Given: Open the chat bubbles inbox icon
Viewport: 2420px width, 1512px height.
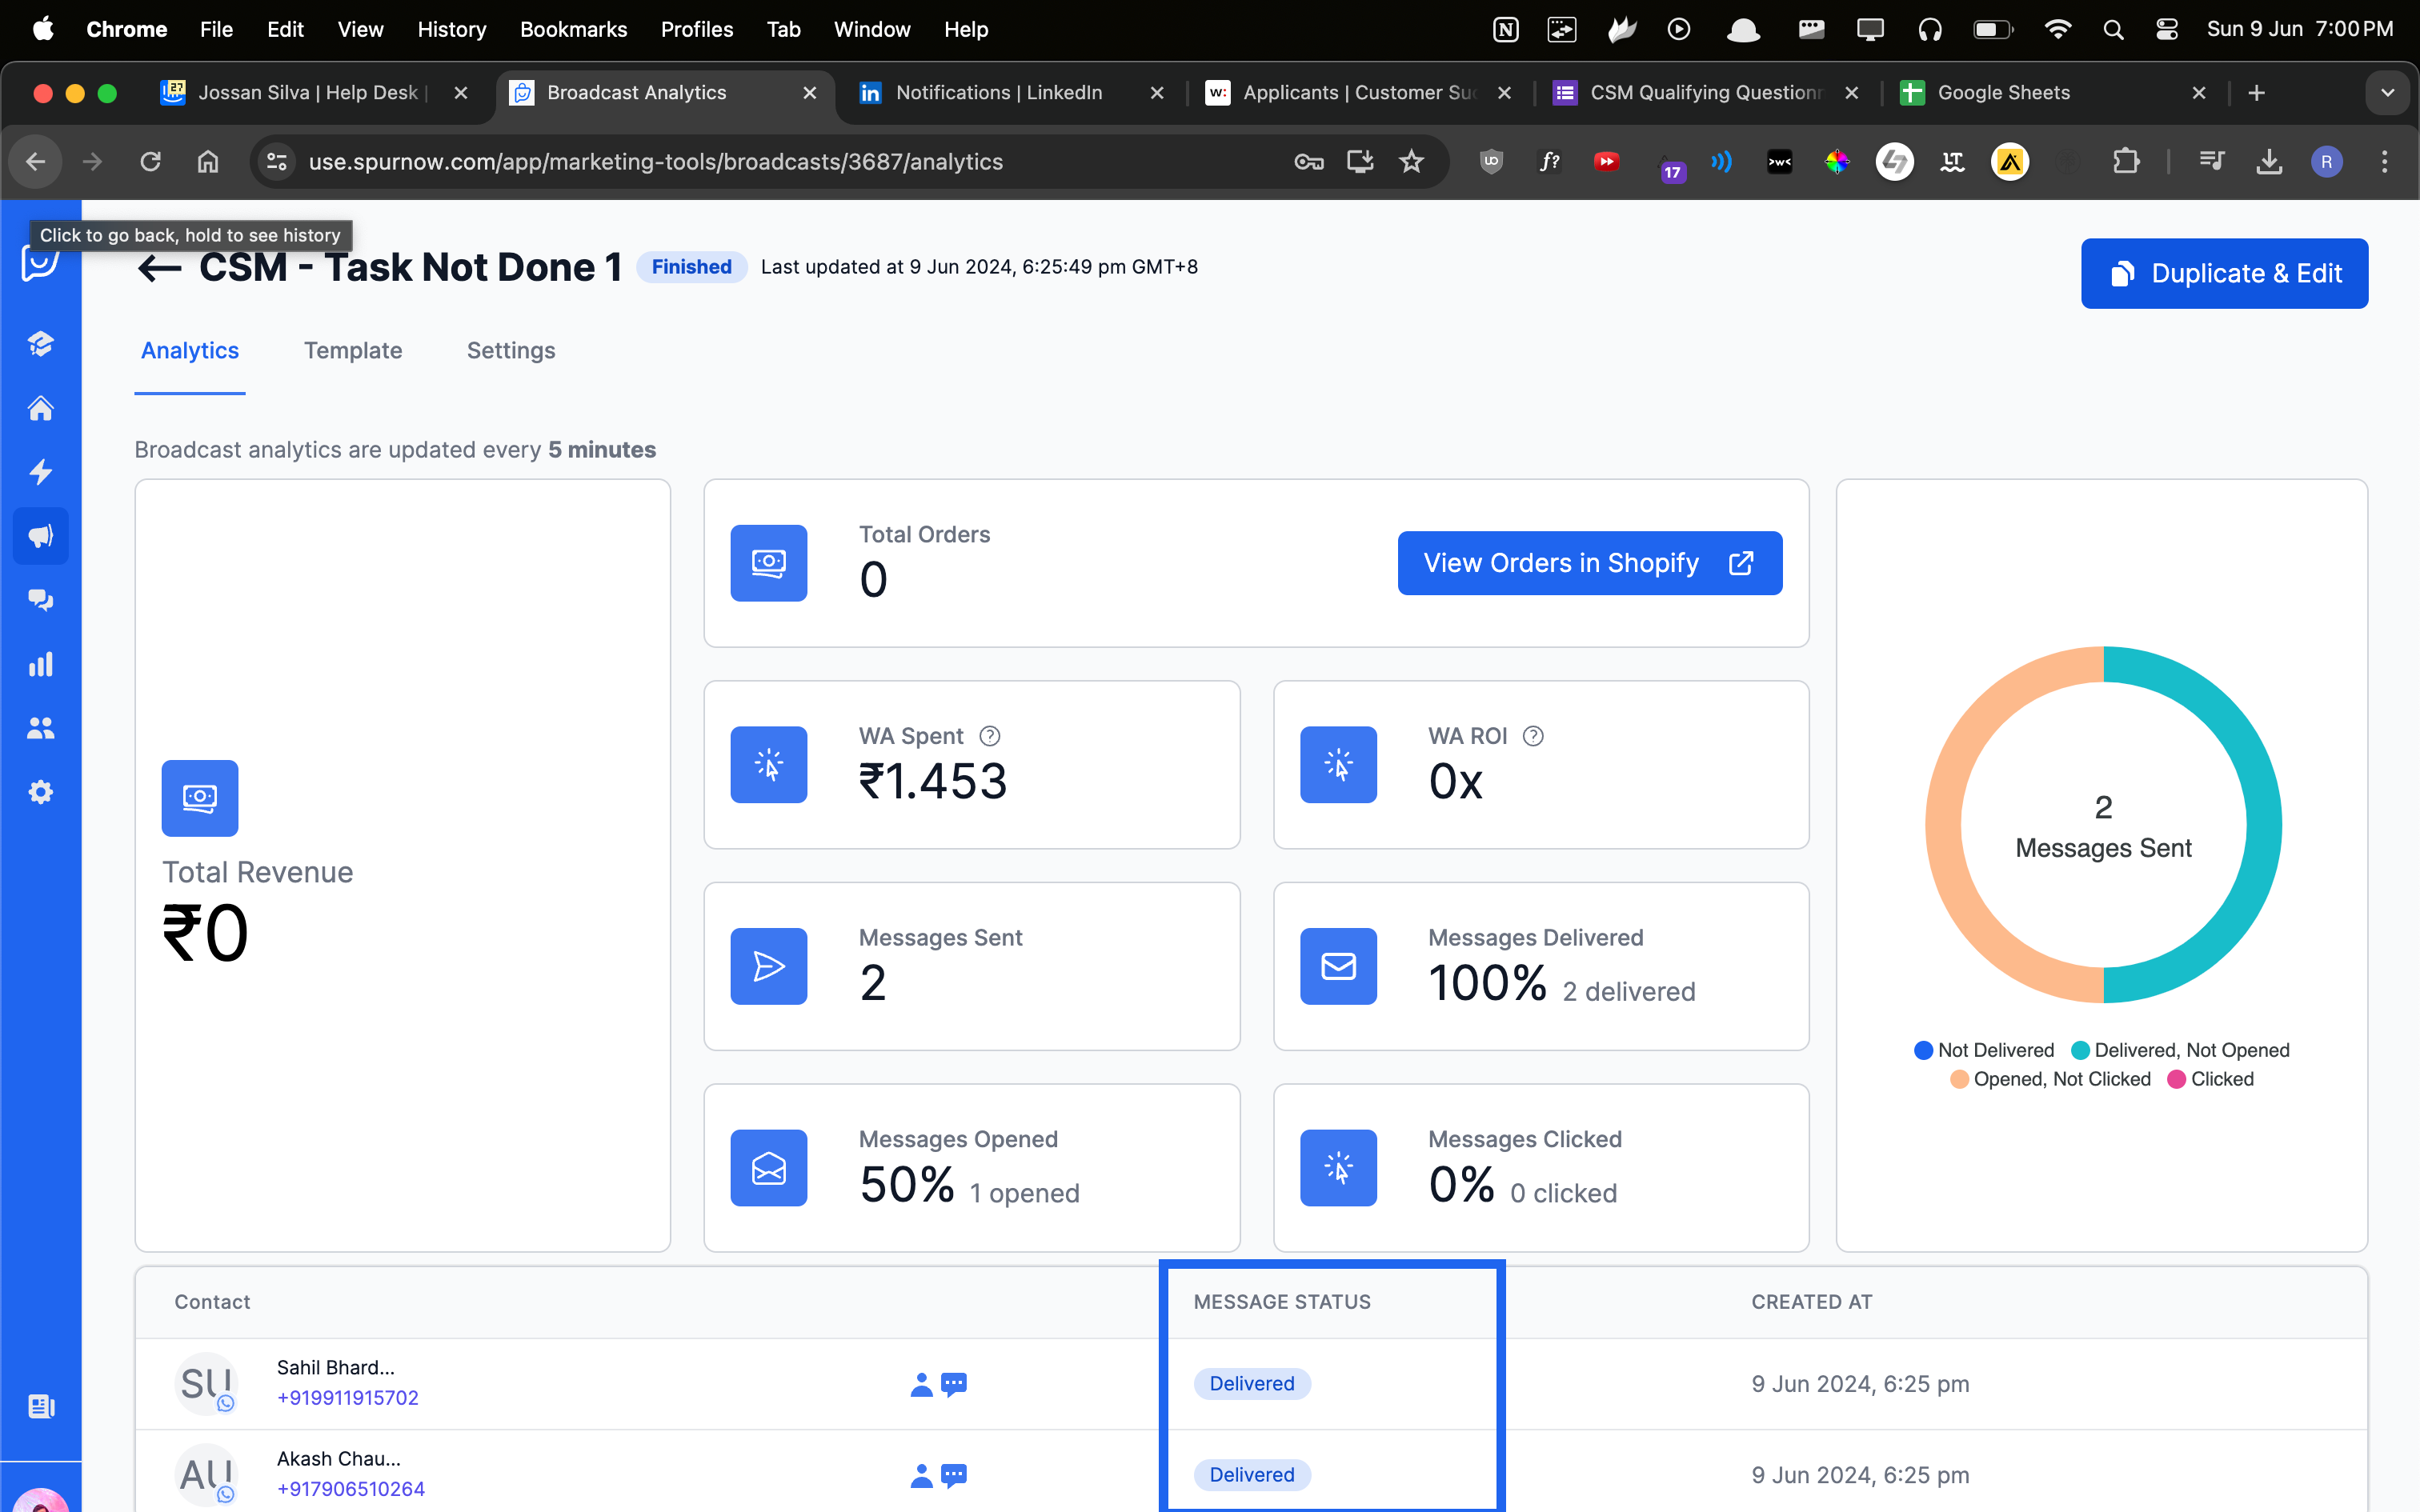Looking at the screenshot, I should [40, 600].
